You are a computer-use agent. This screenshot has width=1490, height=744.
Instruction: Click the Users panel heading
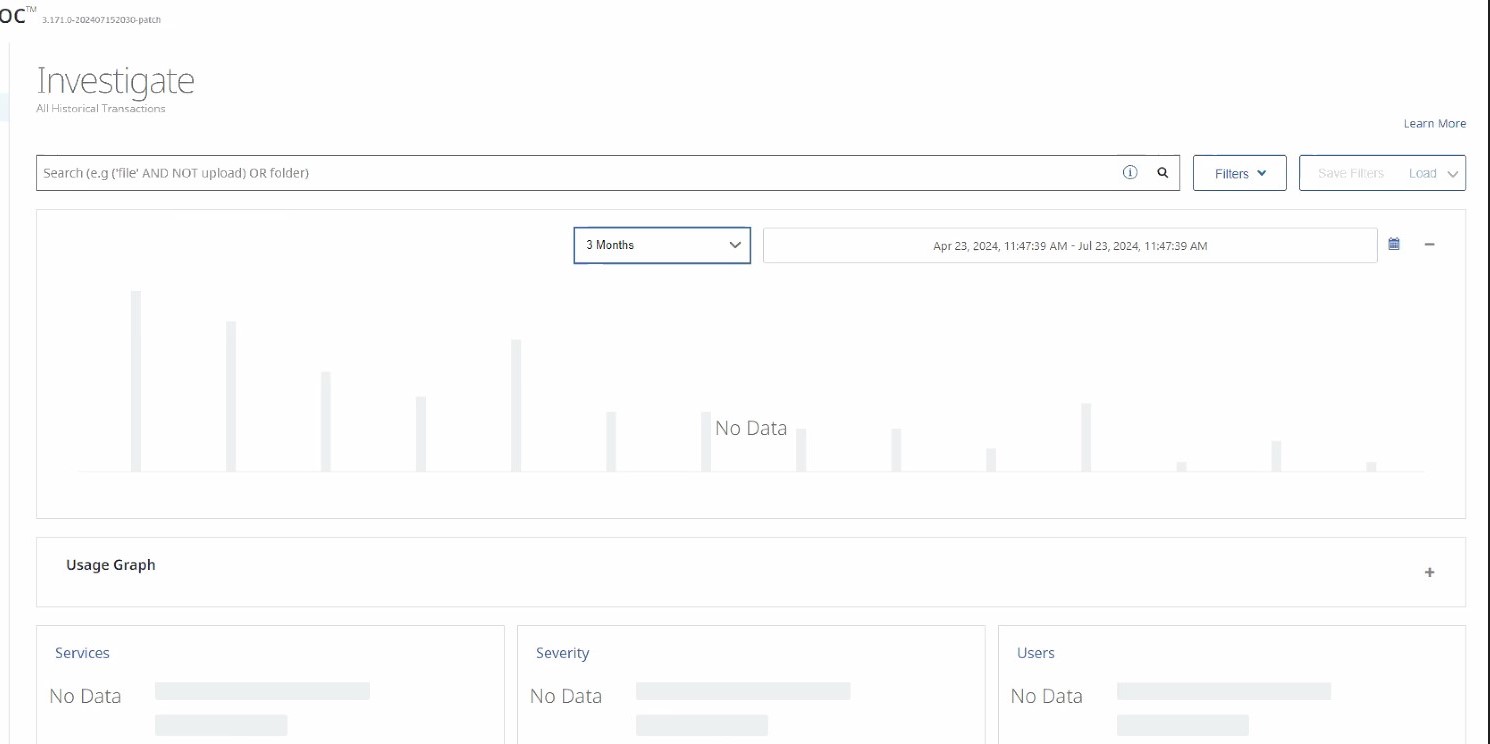pos(1035,653)
